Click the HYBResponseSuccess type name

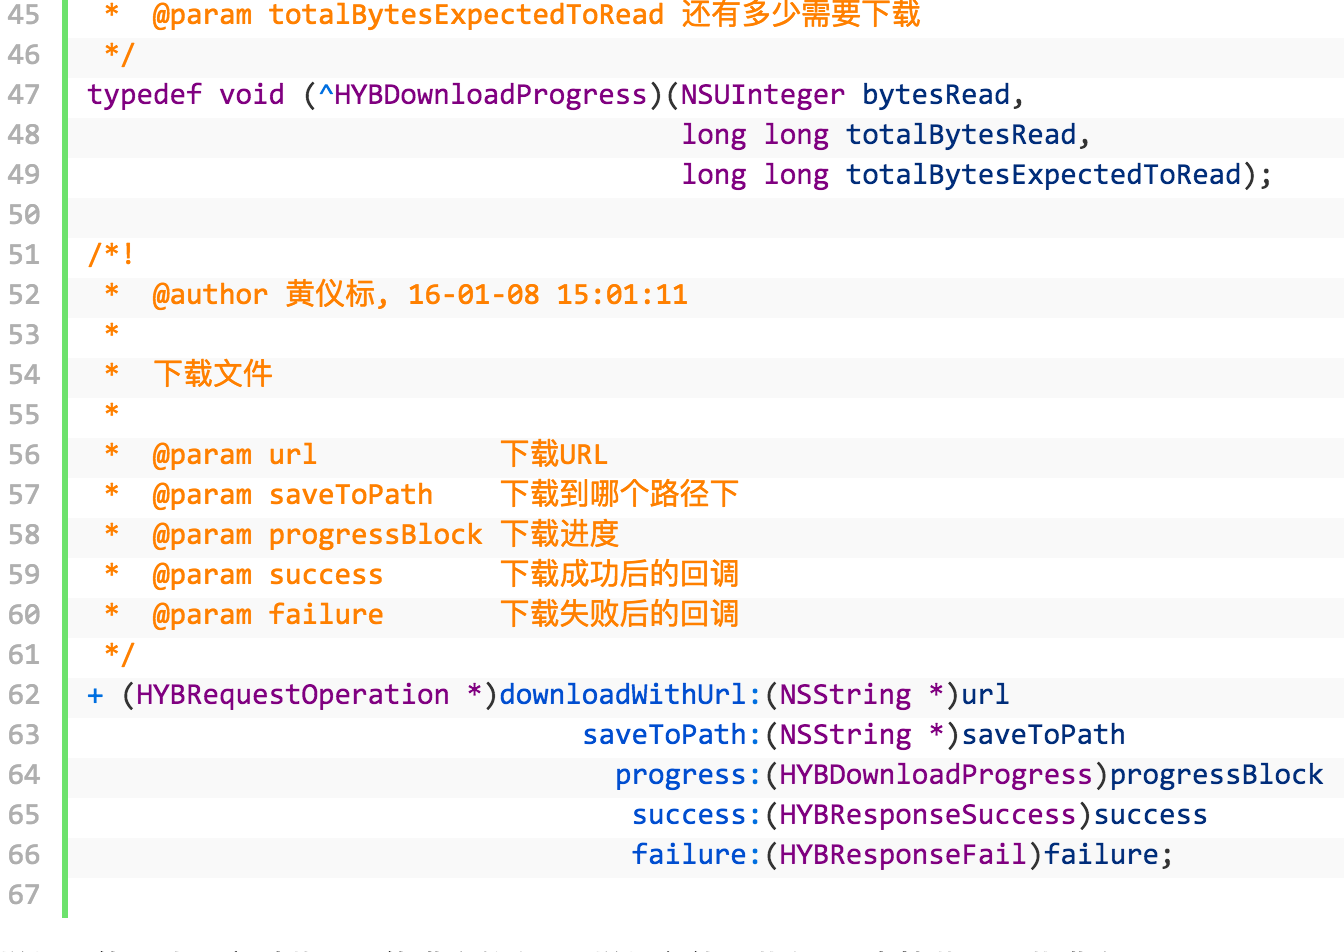pyautogui.click(x=927, y=815)
